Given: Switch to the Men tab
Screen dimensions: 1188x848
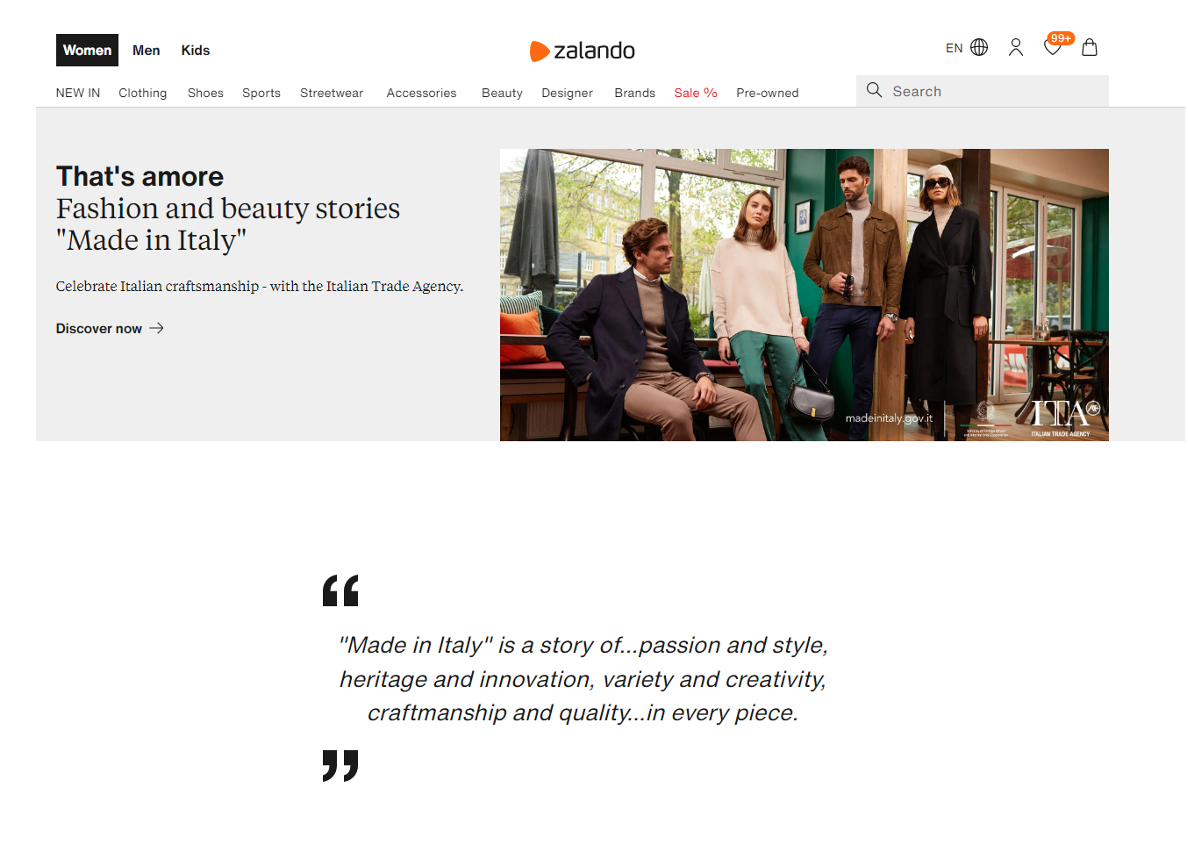Looking at the screenshot, I should click(x=146, y=50).
